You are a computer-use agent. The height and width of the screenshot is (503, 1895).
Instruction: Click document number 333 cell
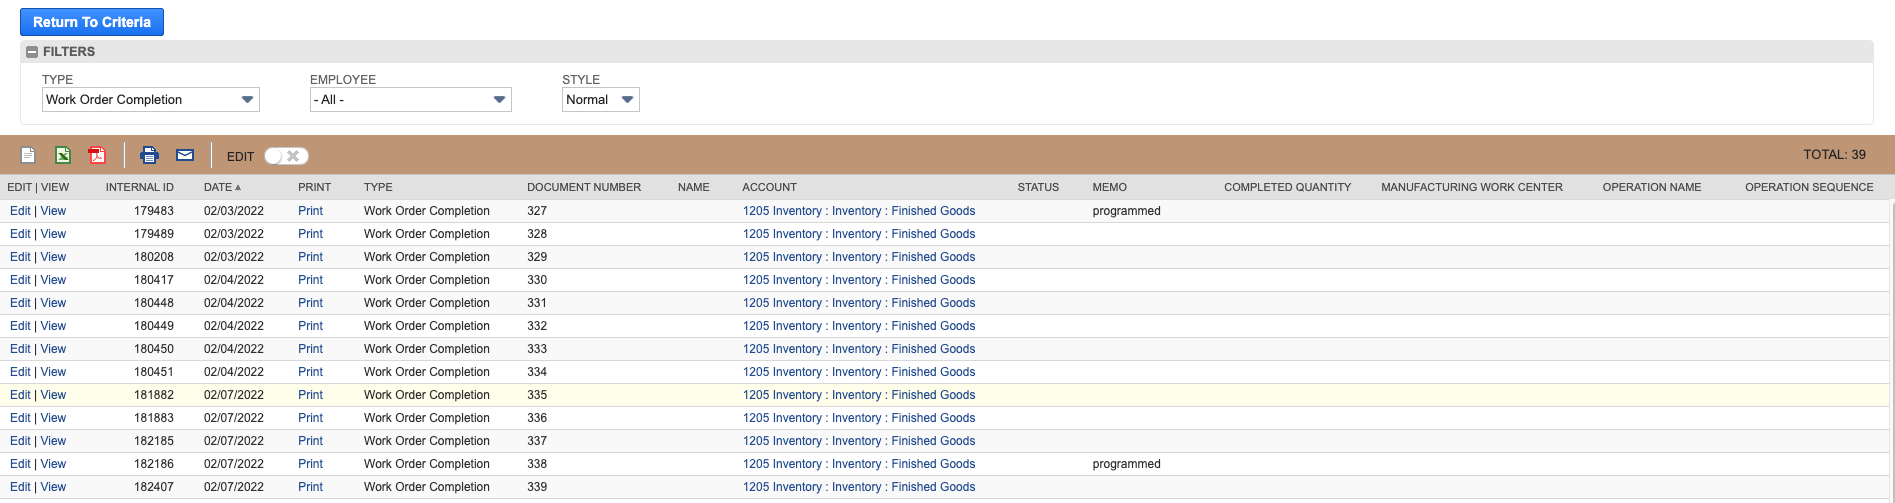point(537,349)
